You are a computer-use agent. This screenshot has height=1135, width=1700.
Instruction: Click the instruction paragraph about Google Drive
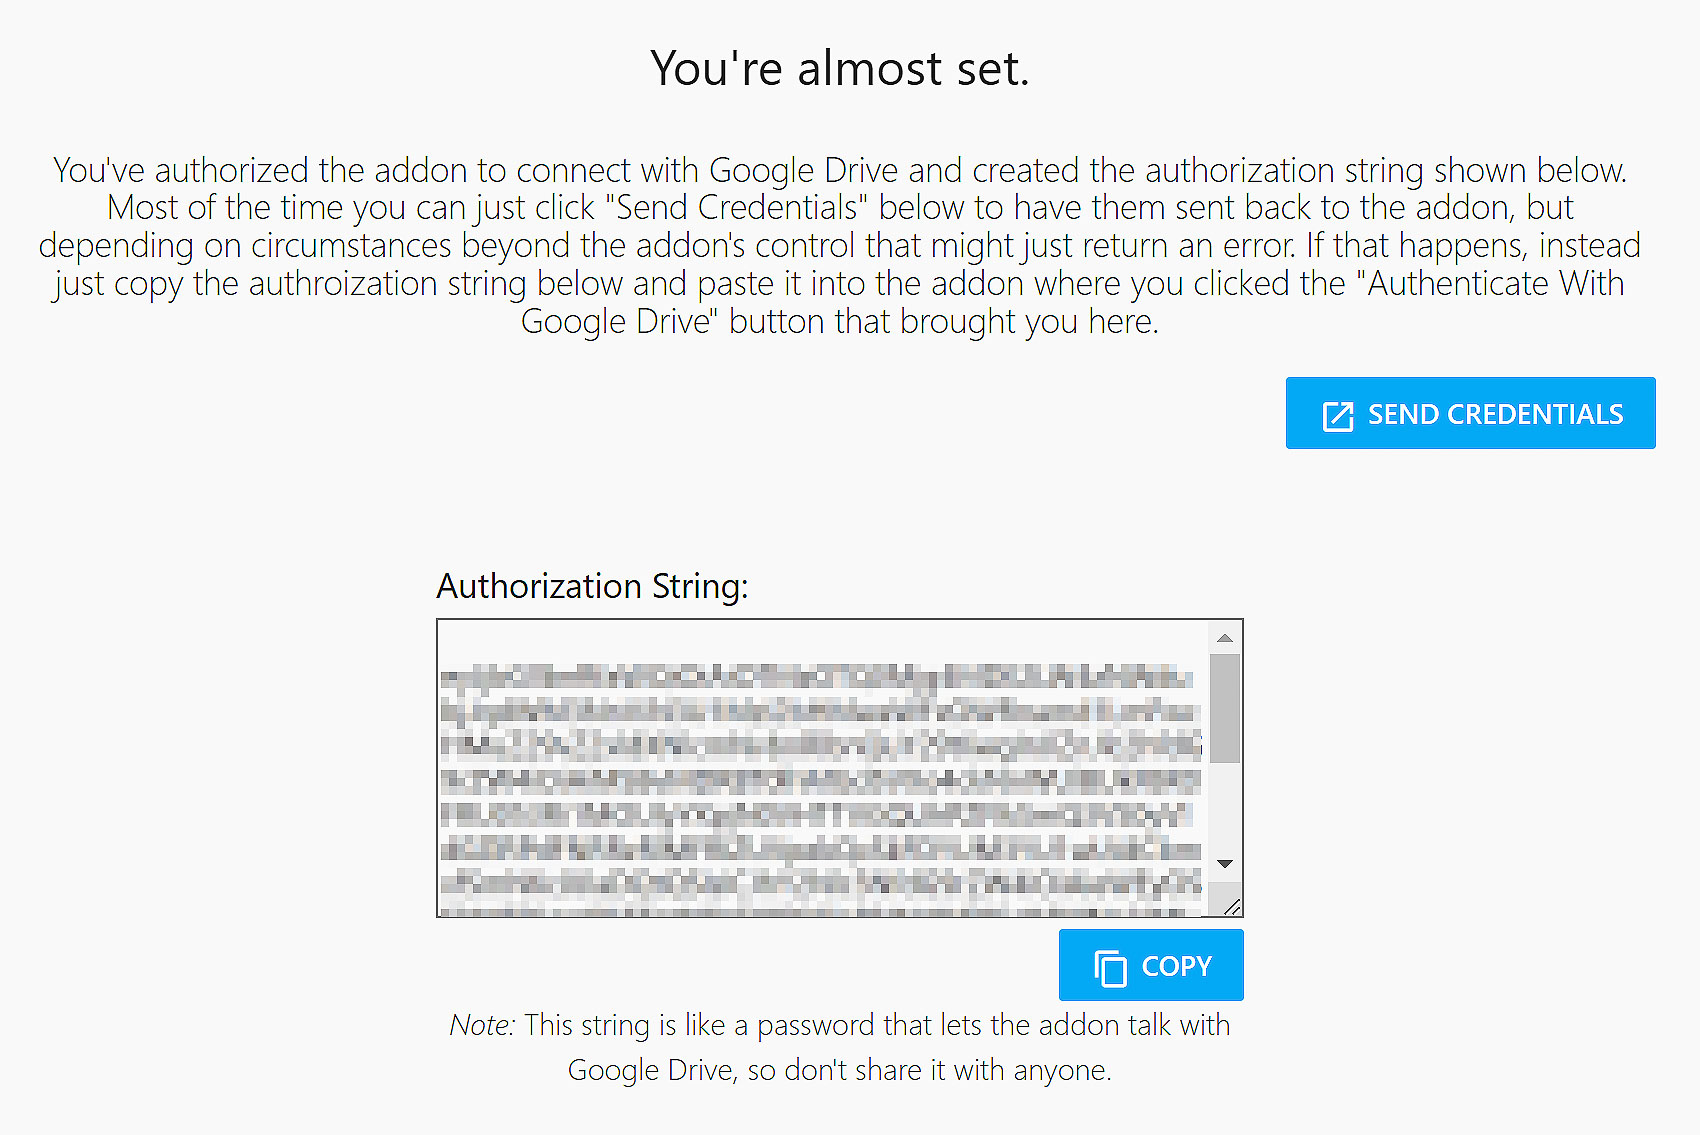coord(840,246)
